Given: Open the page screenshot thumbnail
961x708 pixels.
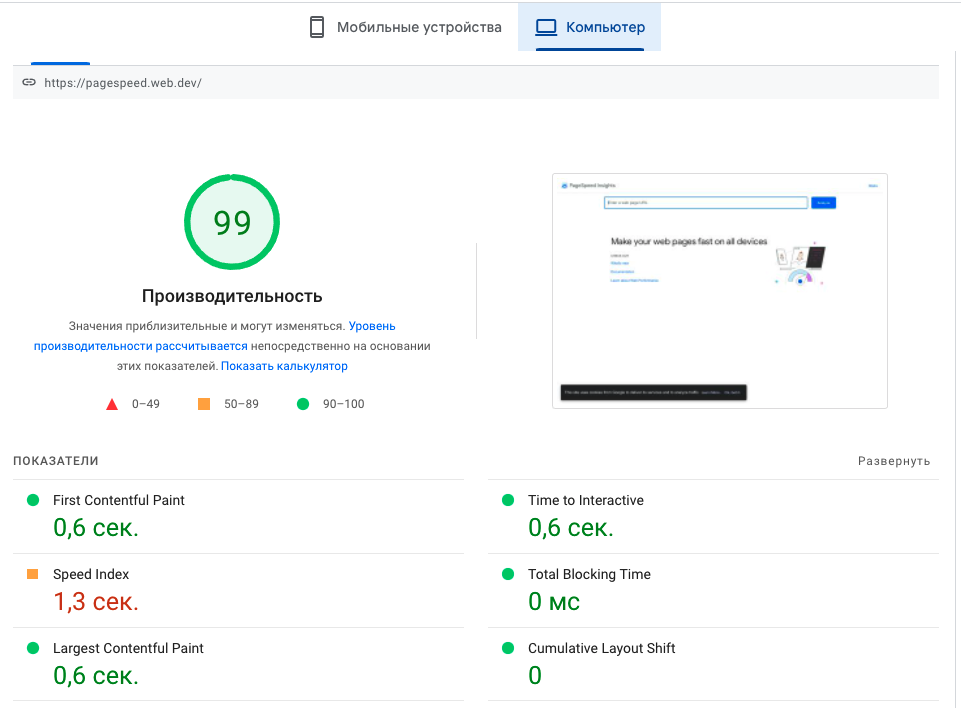Looking at the screenshot, I should tap(719, 290).
